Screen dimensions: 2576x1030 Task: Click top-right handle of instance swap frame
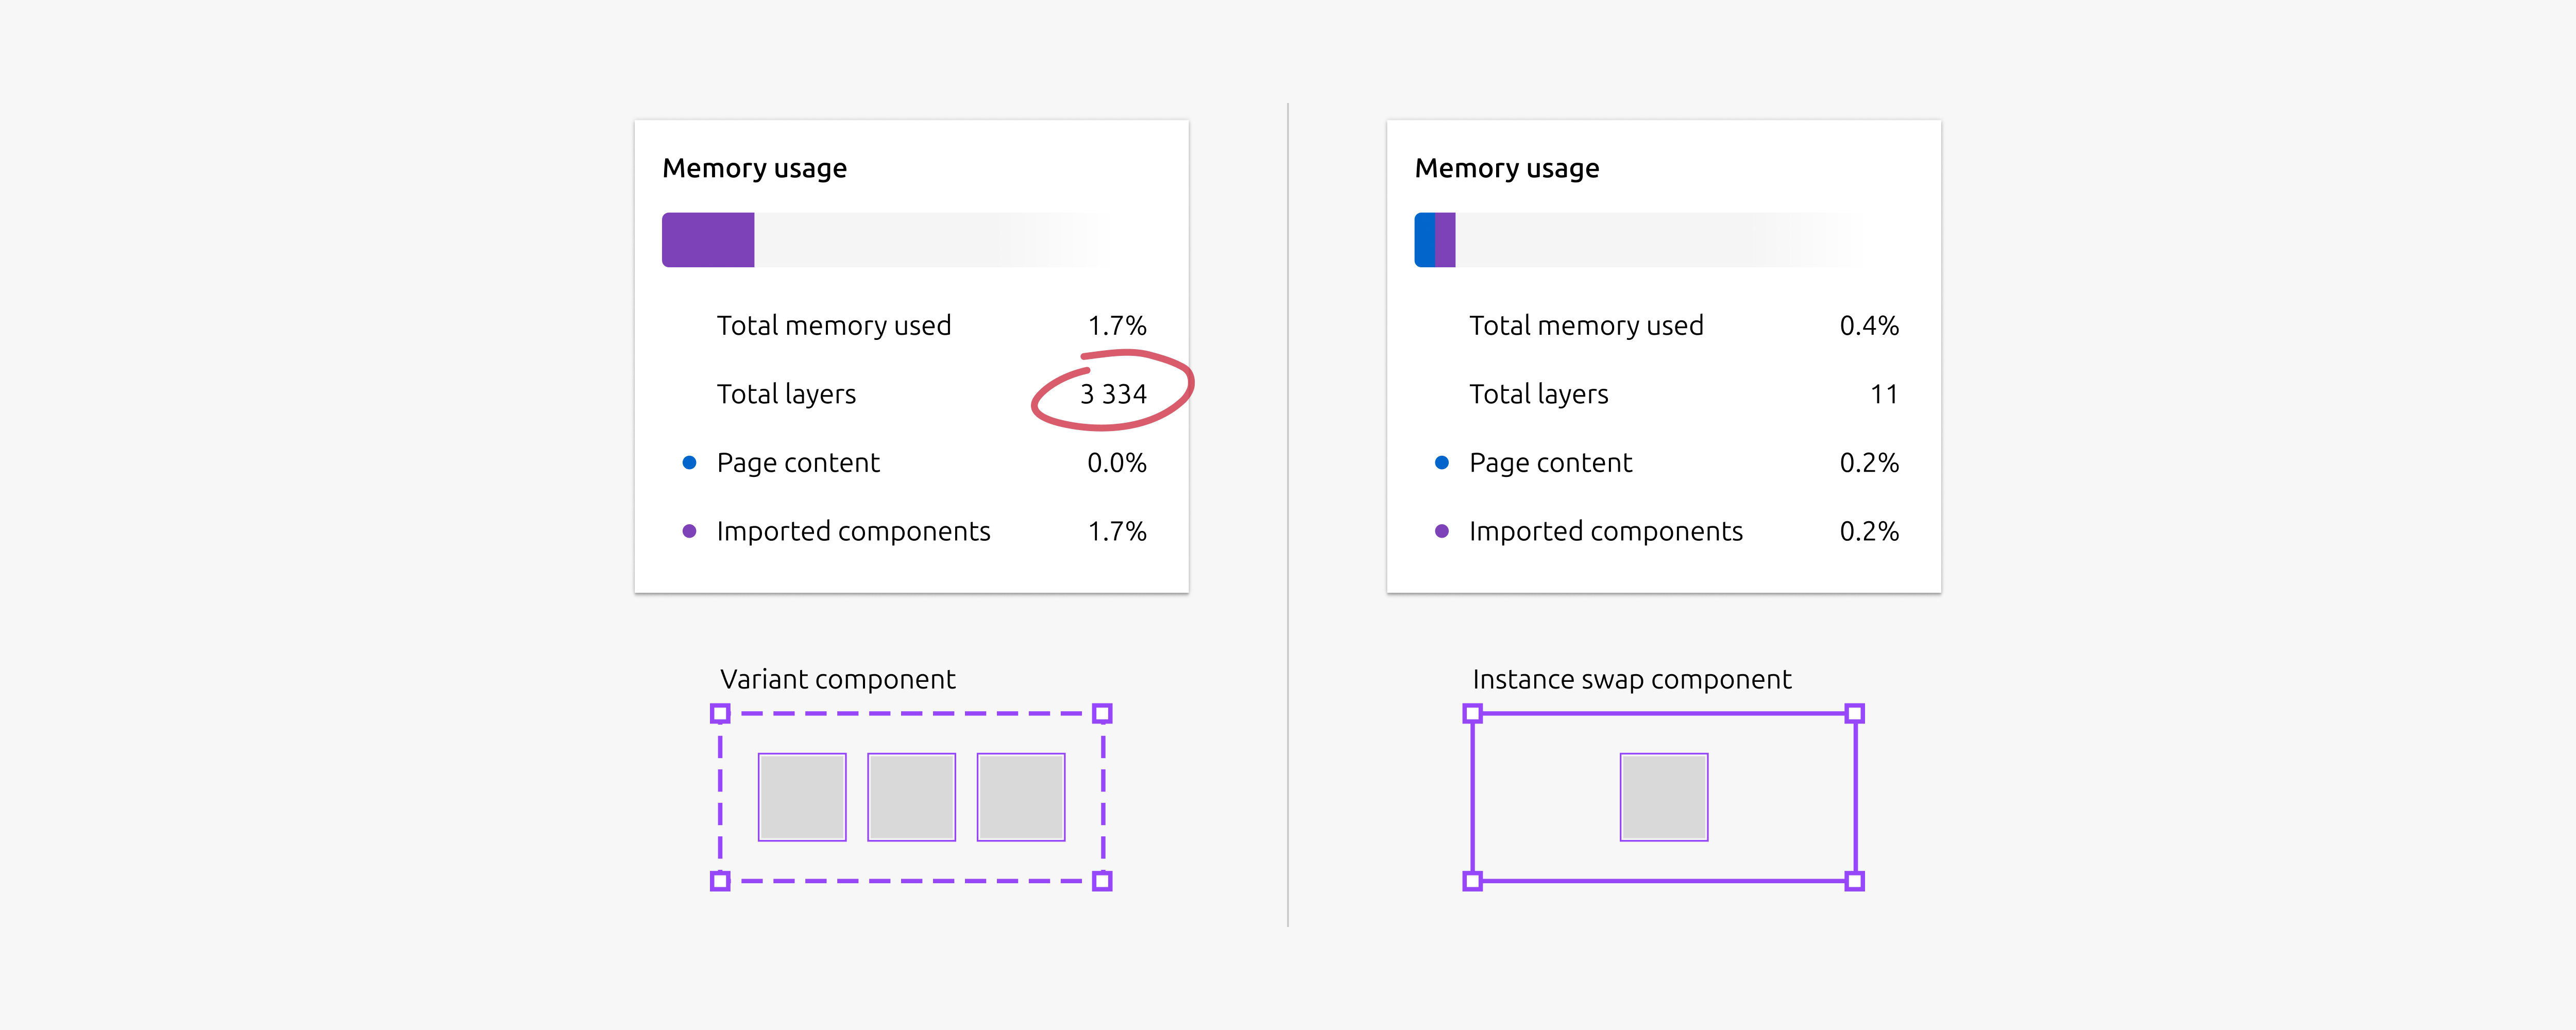(x=1855, y=714)
